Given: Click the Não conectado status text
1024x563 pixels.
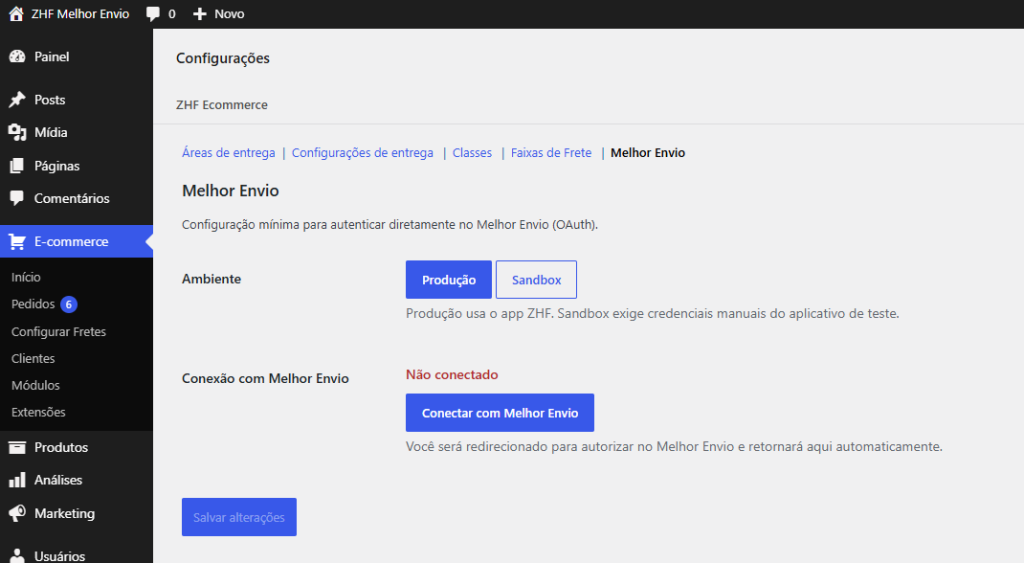Looking at the screenshot, I should (x=452, y=375).
